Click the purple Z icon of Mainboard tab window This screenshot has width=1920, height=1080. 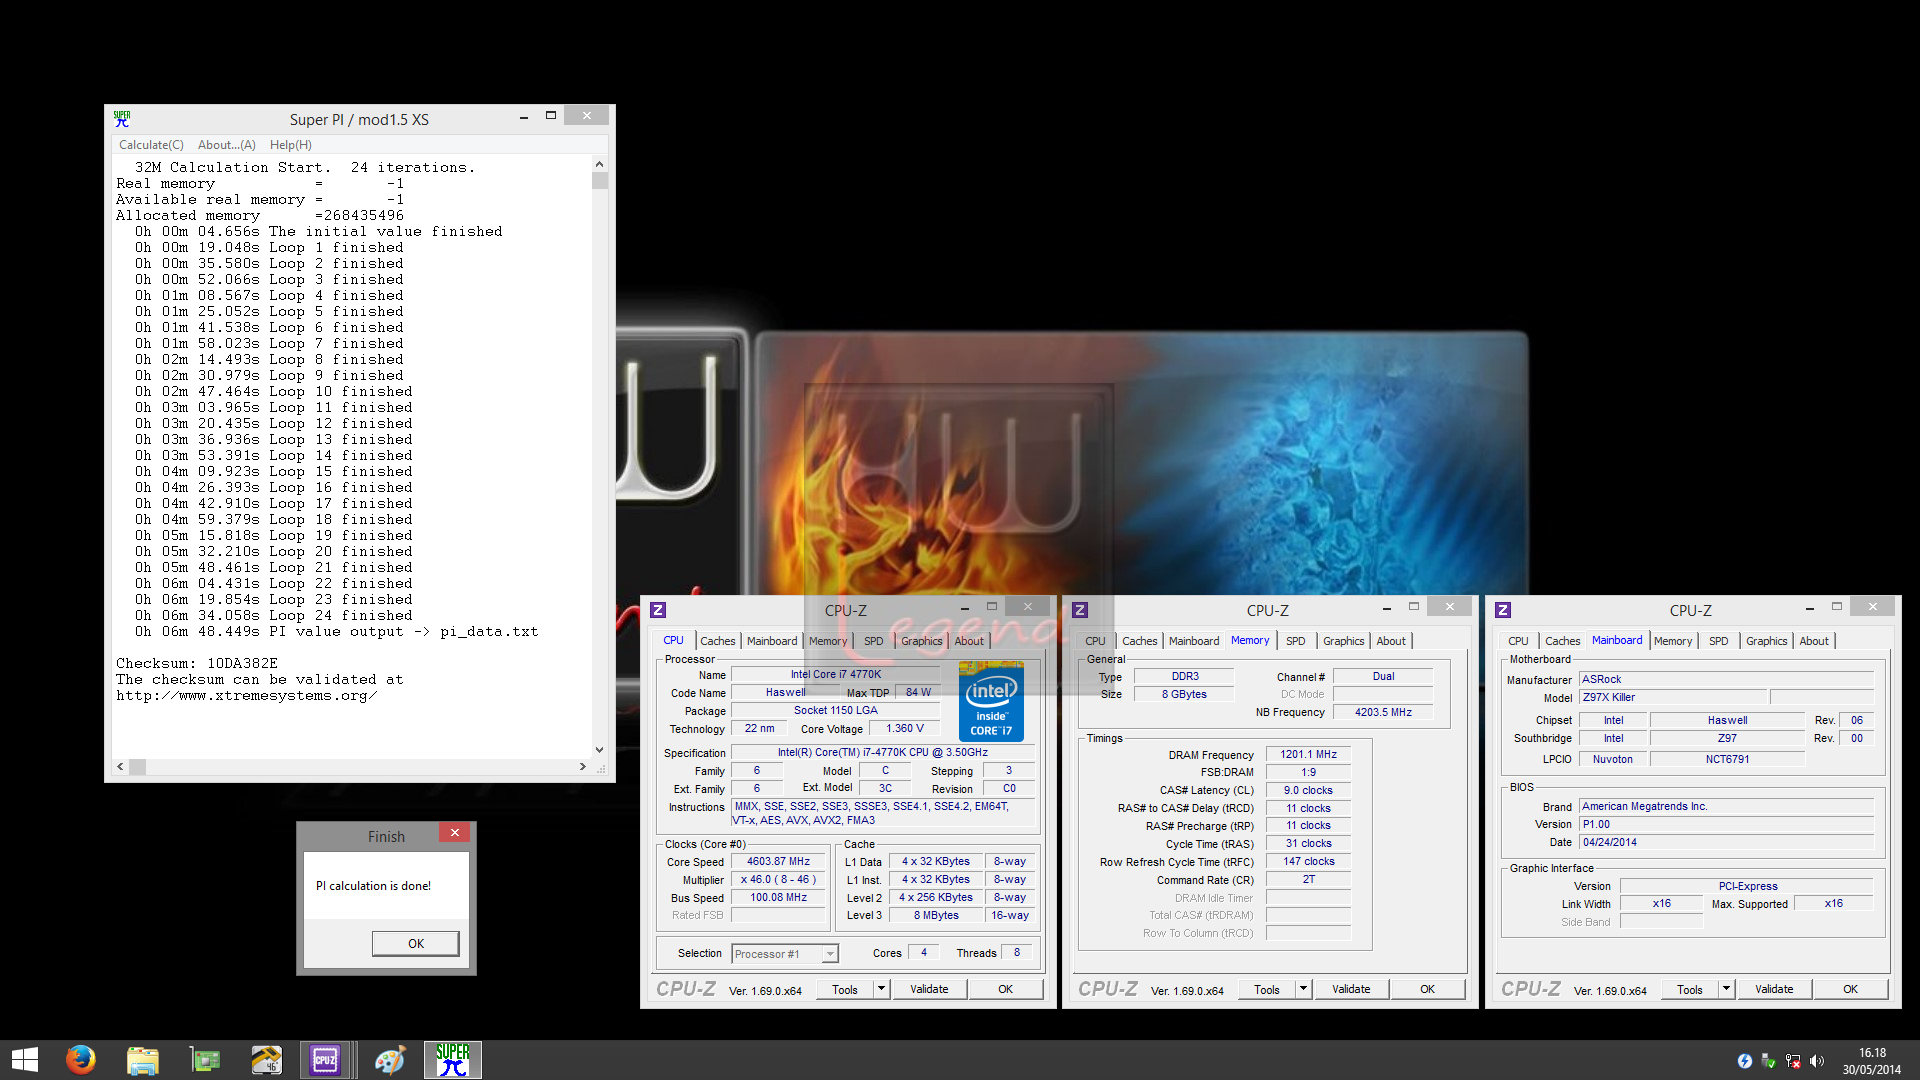[x=1503, y=610]
